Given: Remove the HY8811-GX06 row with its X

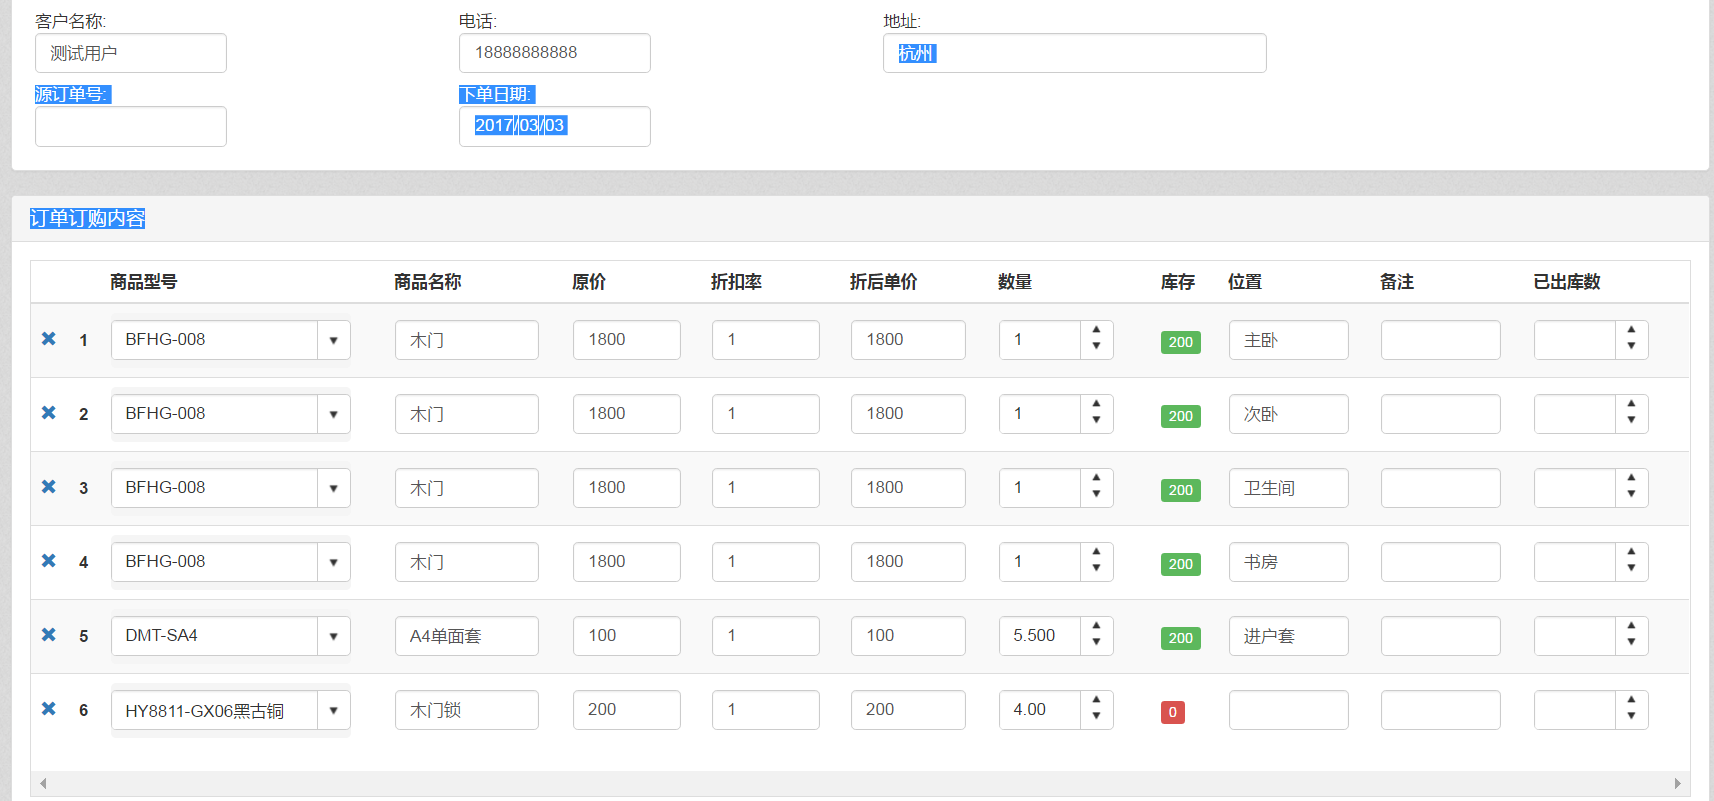Looking at the screenshot, I should tap(48, 709).
